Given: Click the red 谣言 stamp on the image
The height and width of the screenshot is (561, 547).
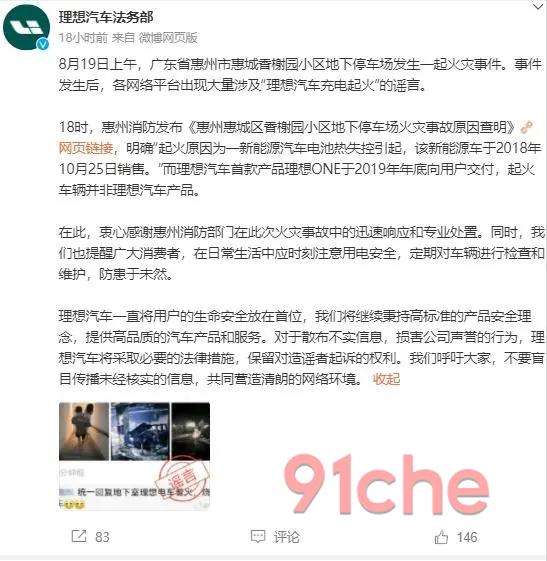Looking at the screenshot, I should tap(182, 478).
